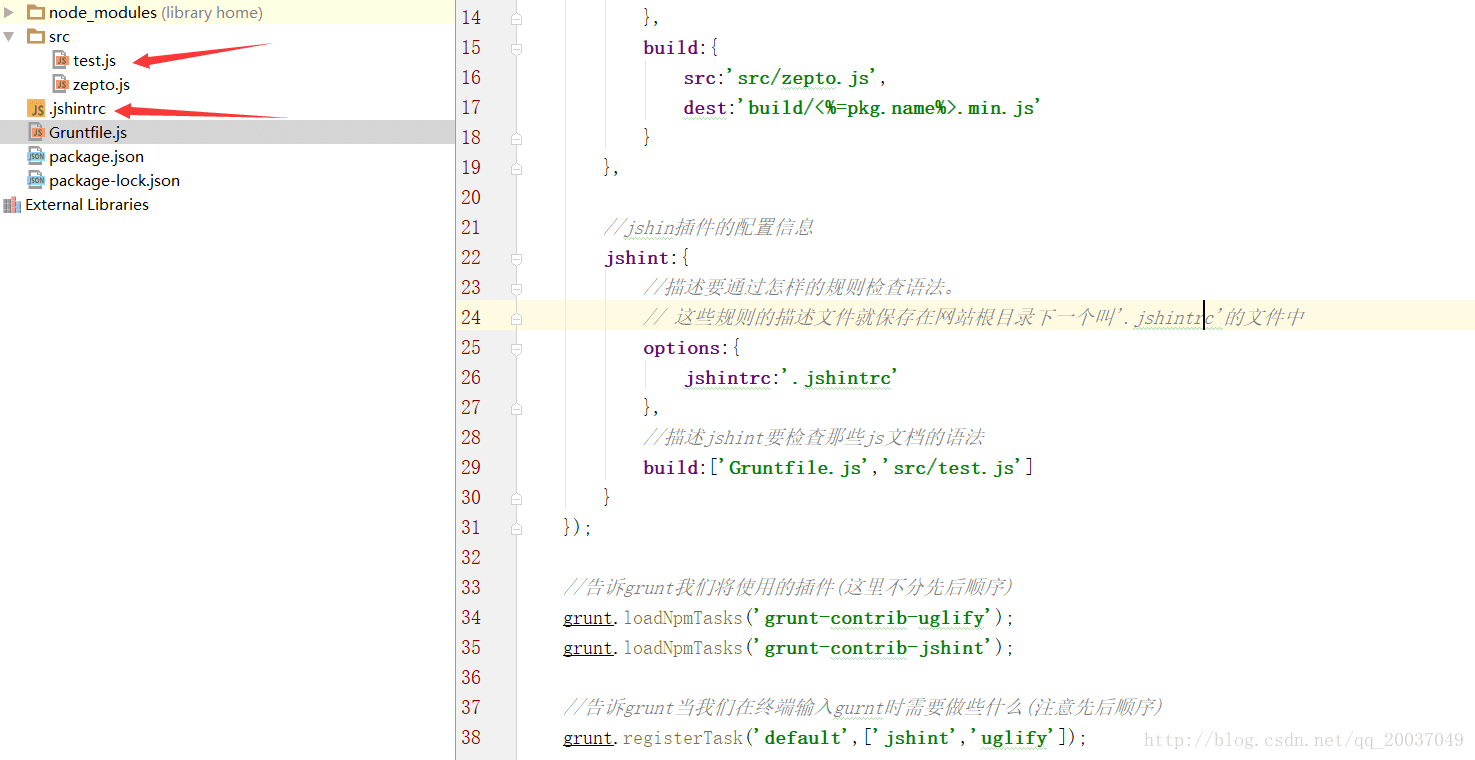Screen dimensions: 1475x760
Task: Click registerTask on line 38
Action: pos(683,738)
